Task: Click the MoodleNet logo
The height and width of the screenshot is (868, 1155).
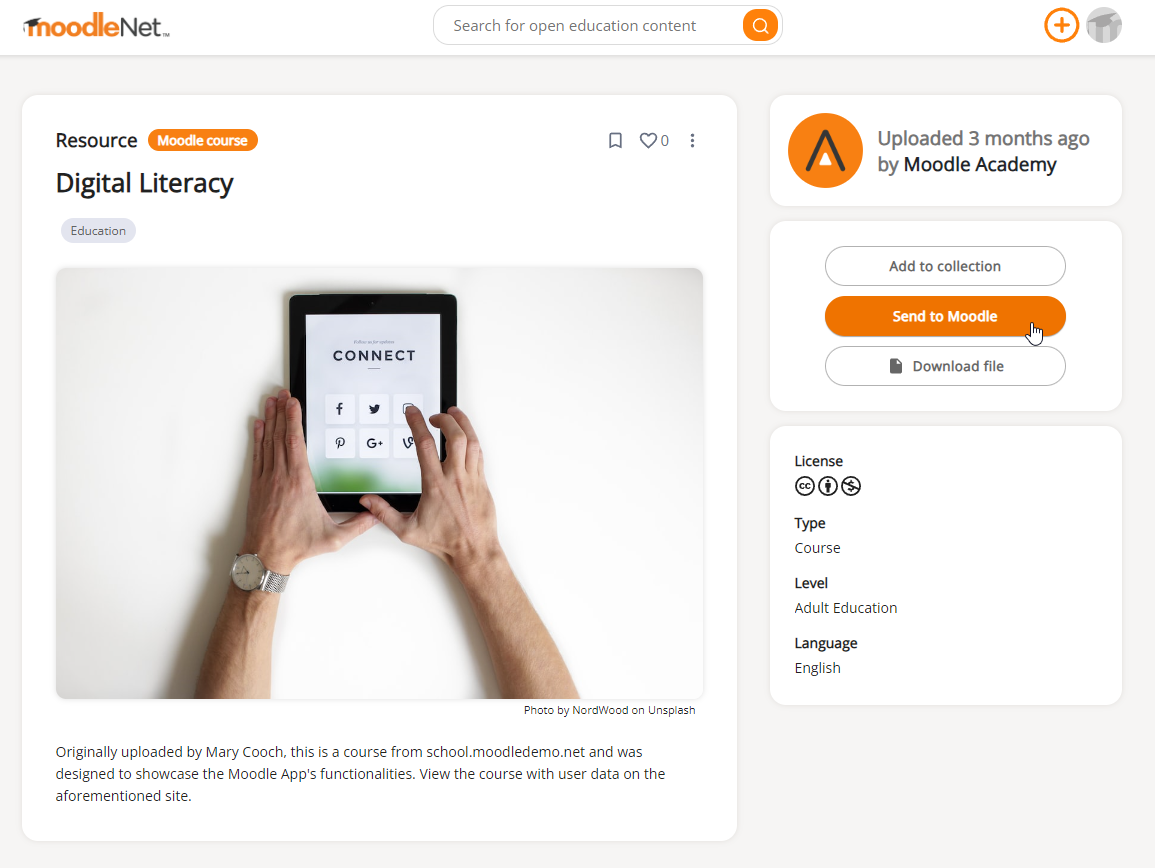Action: click(96, 27)
